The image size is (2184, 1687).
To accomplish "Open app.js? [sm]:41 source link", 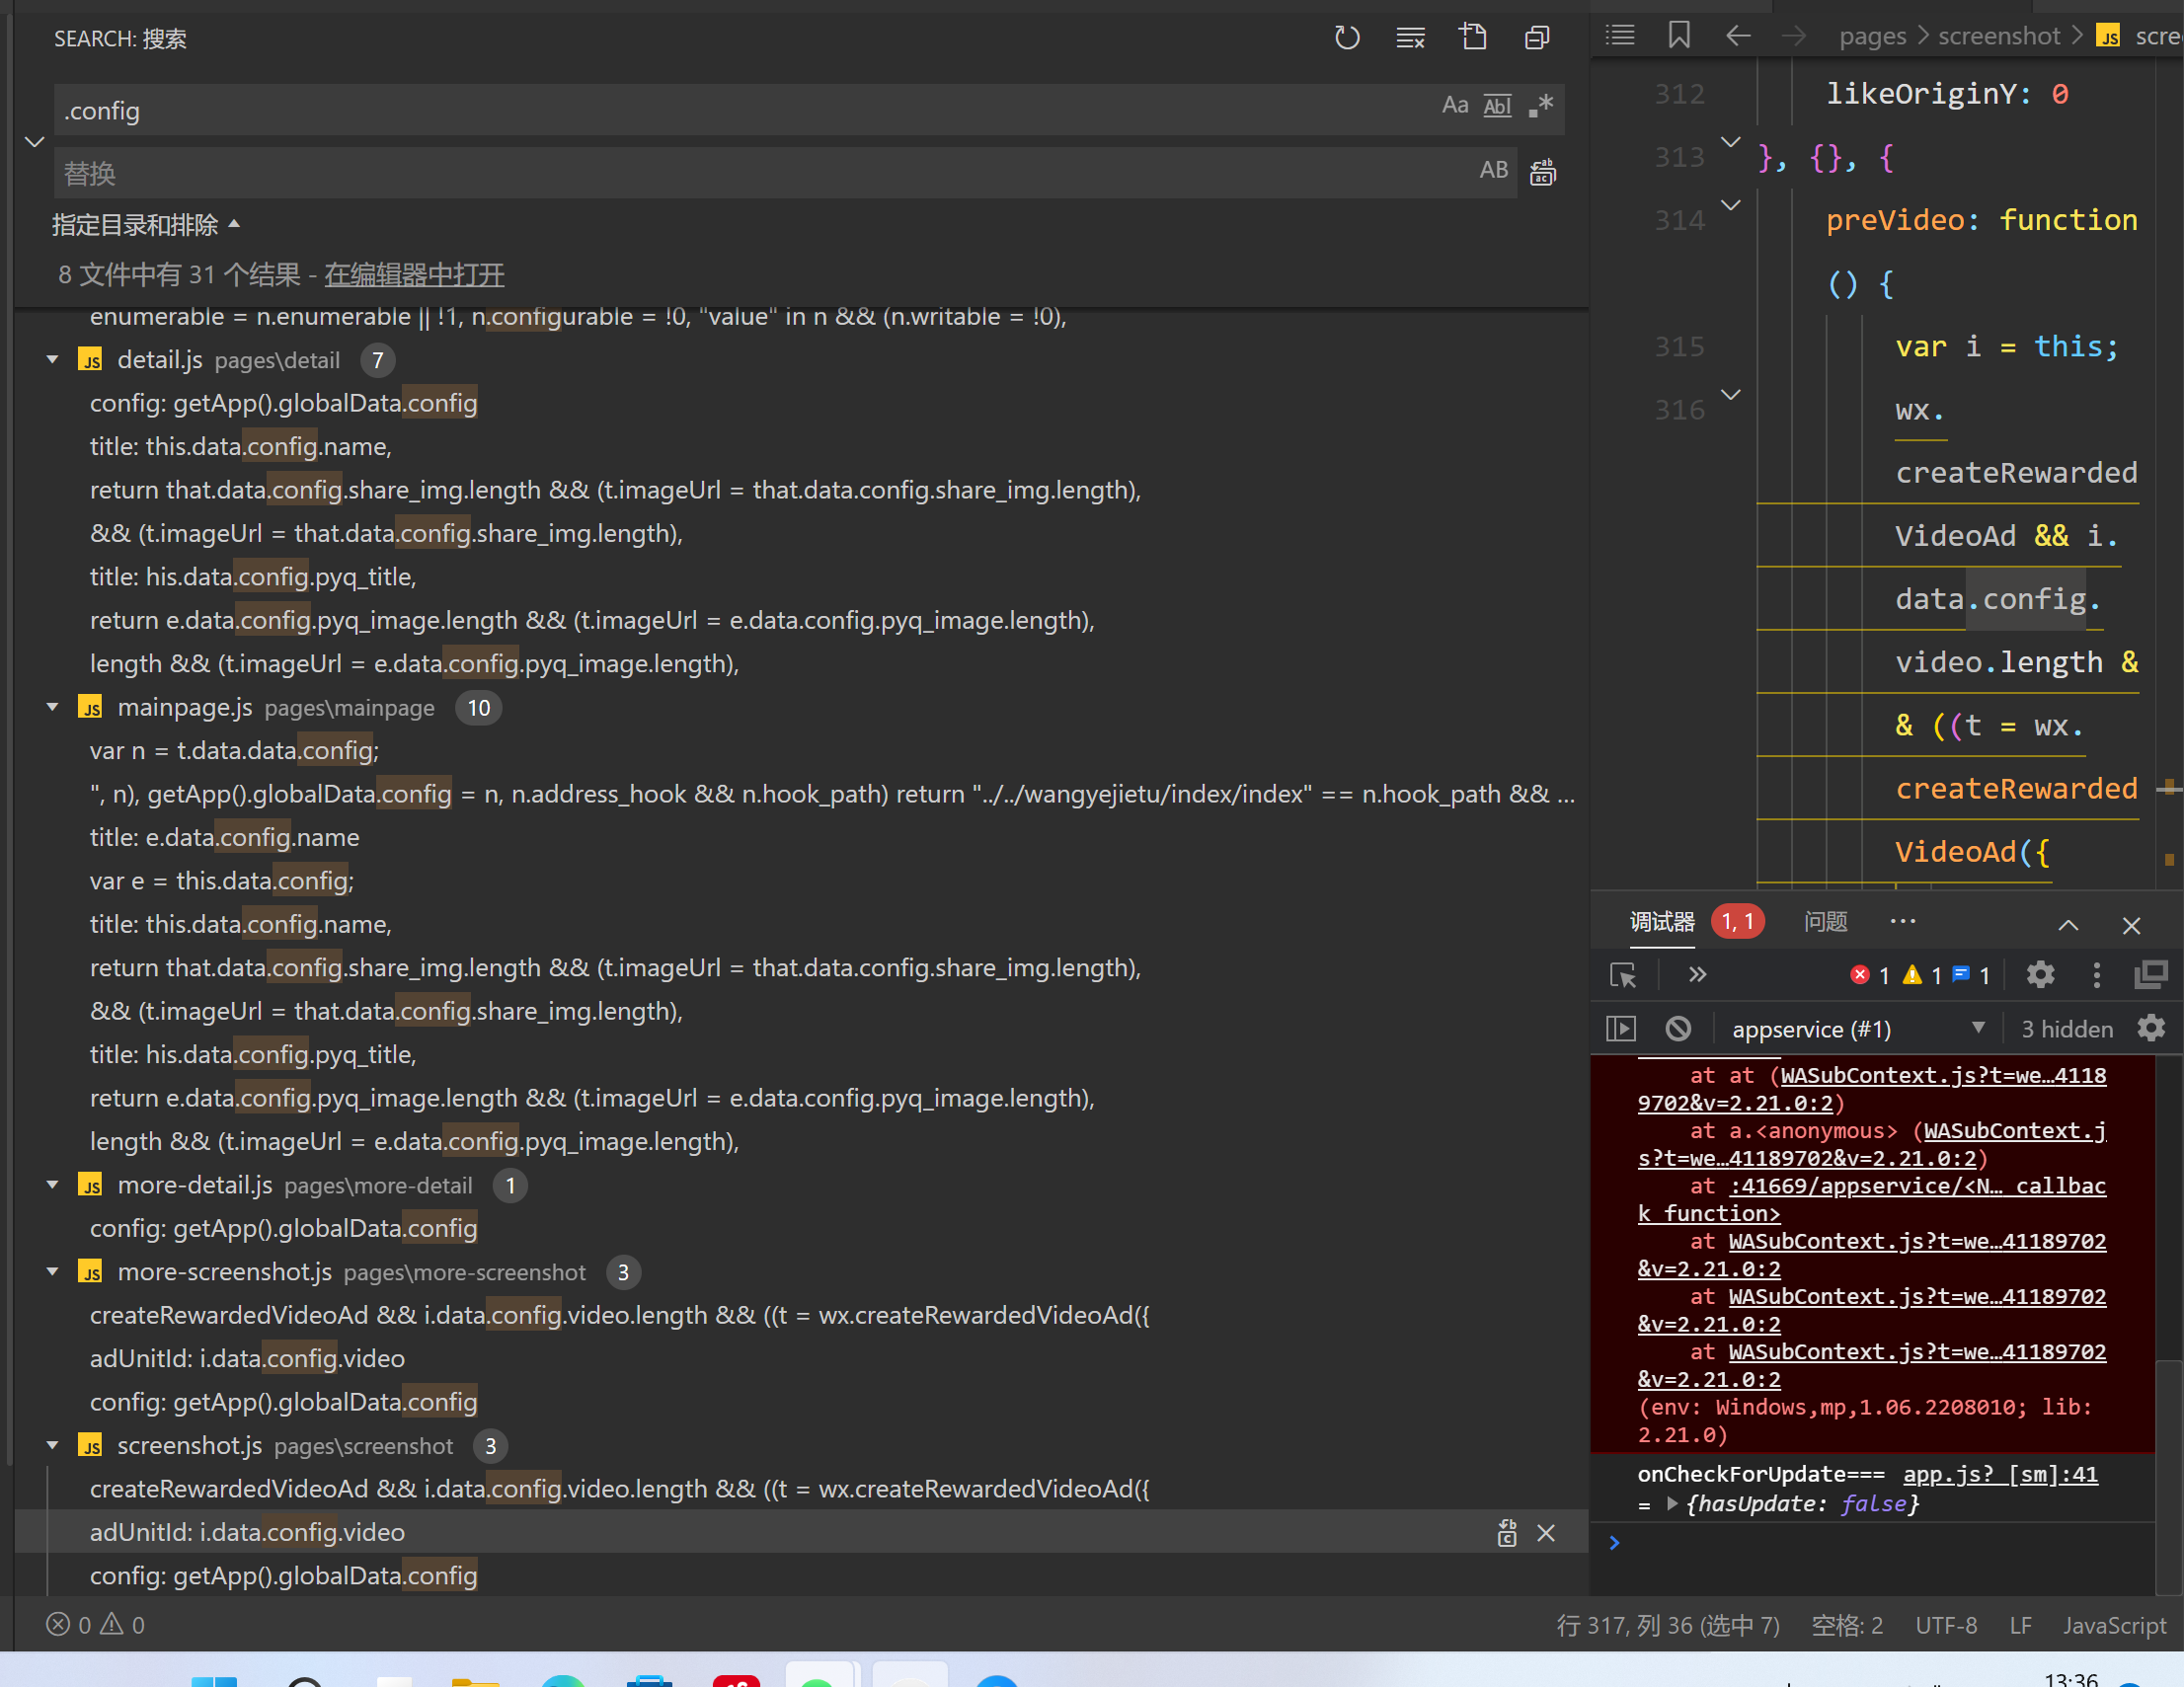I will 2000,1474.
